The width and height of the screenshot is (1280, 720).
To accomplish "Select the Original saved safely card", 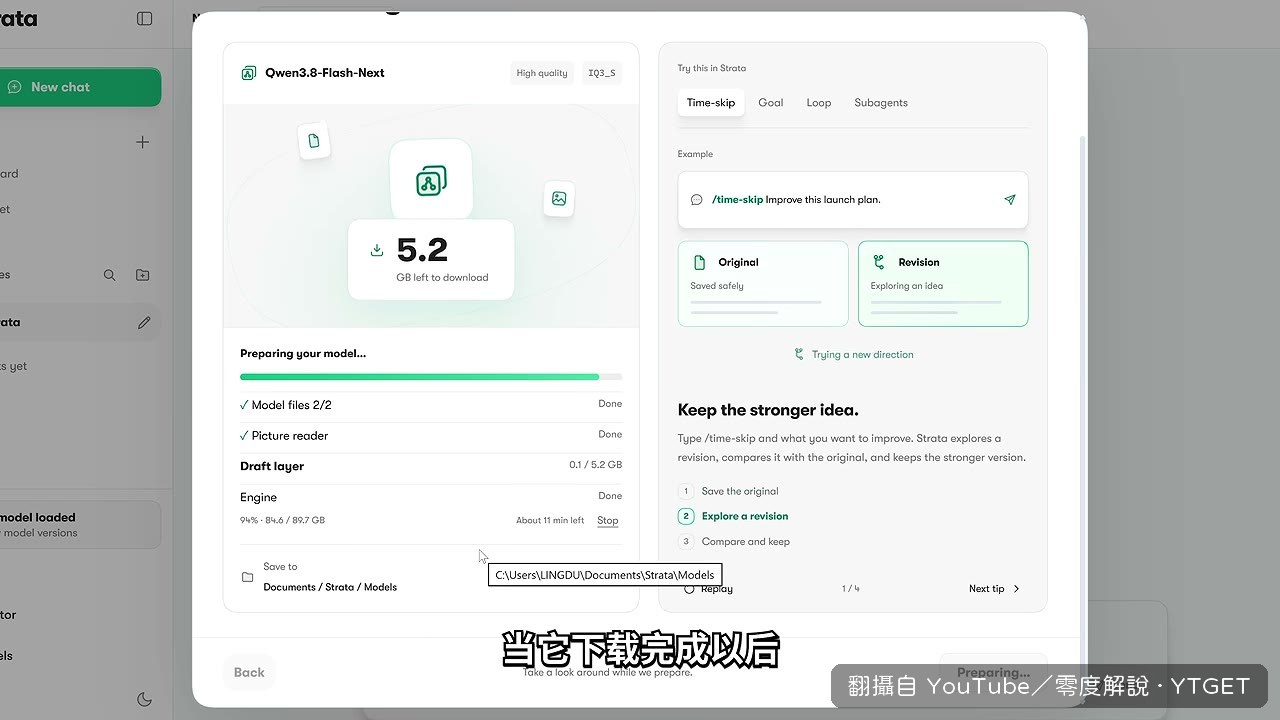I will click(763, 284).
